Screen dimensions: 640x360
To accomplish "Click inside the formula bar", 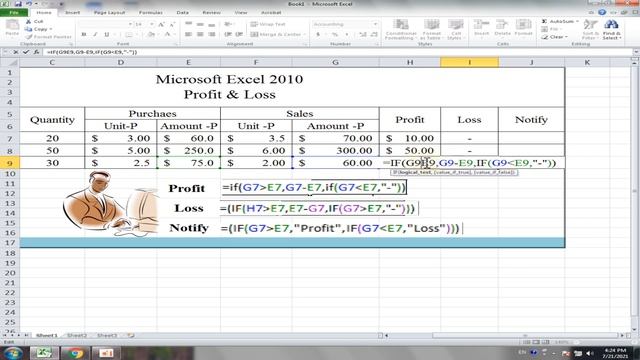I will 338,52.
